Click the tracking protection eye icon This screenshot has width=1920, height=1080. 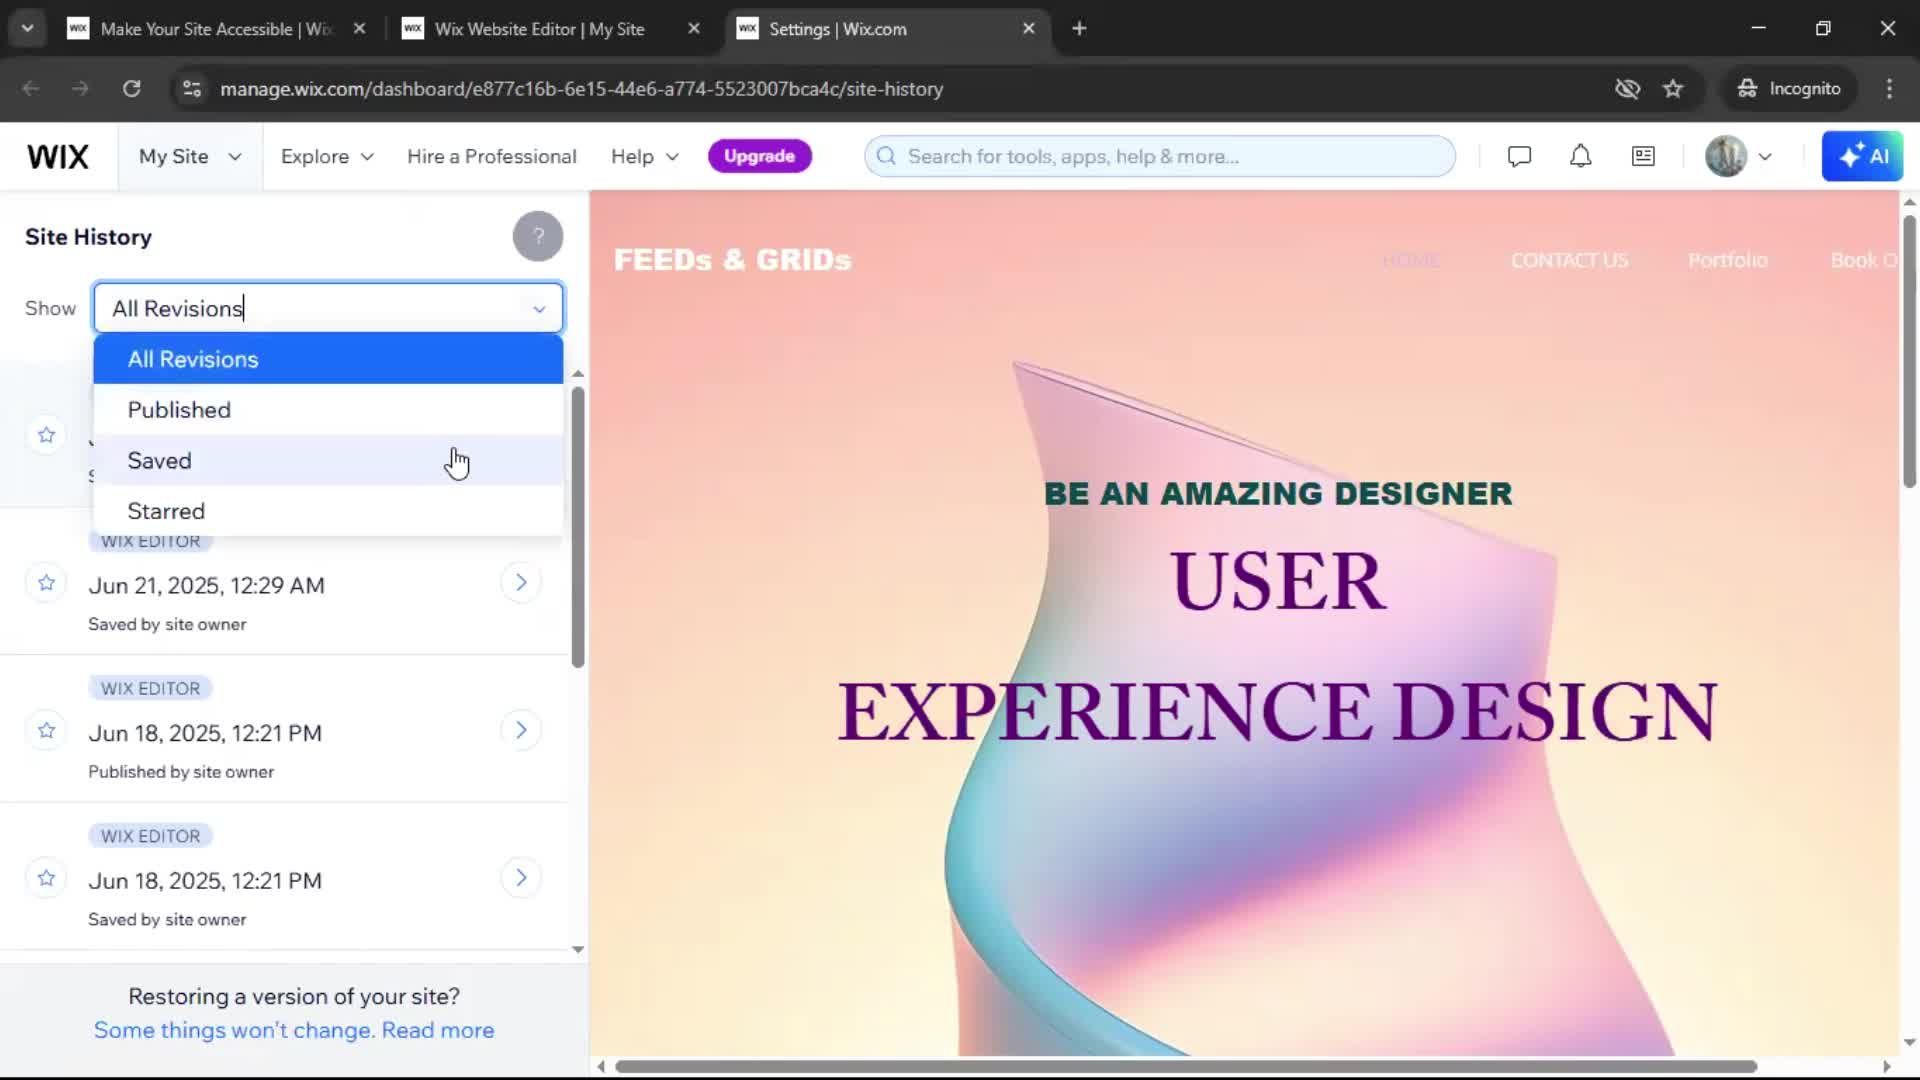click(1627, 89)
